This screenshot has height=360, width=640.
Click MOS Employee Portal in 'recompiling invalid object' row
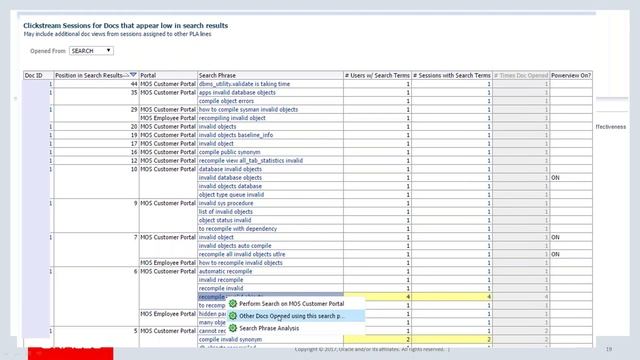[x=168, y=118]
